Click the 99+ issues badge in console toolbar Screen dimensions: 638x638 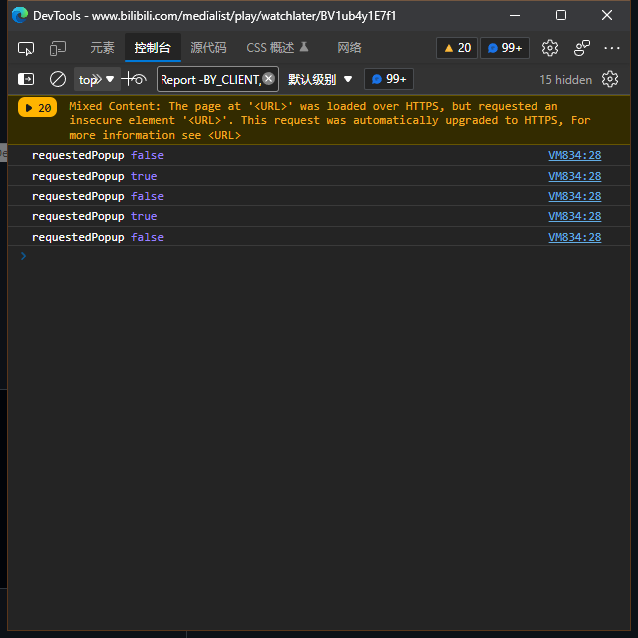pyautogui.click(x=389, y=79)
